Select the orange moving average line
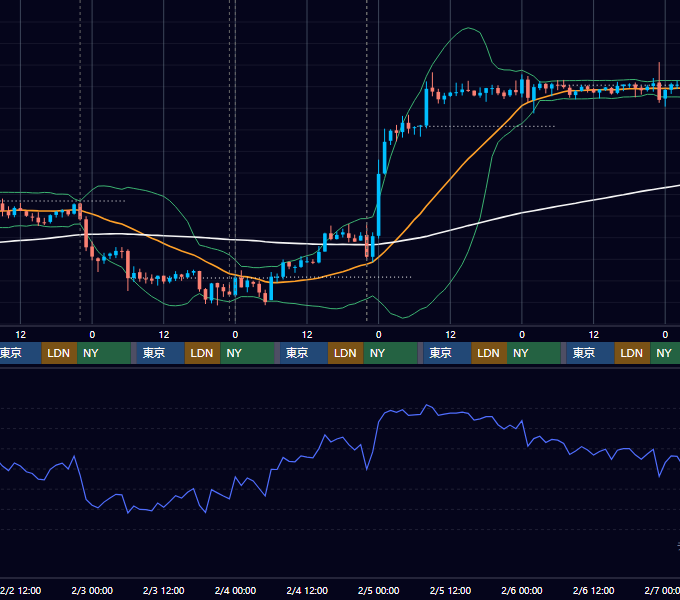680x600 pixels. tap(451, 179)
